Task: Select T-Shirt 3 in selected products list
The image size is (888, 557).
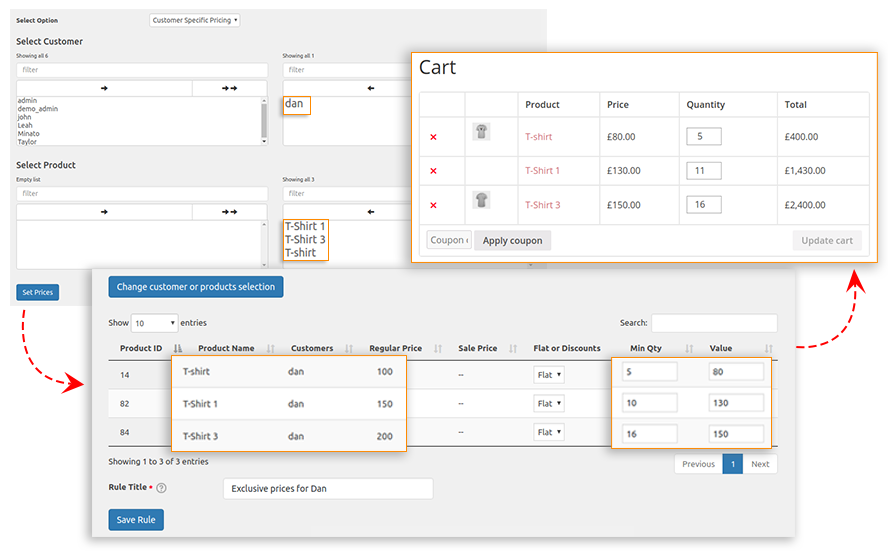Action: click(305, 239)
